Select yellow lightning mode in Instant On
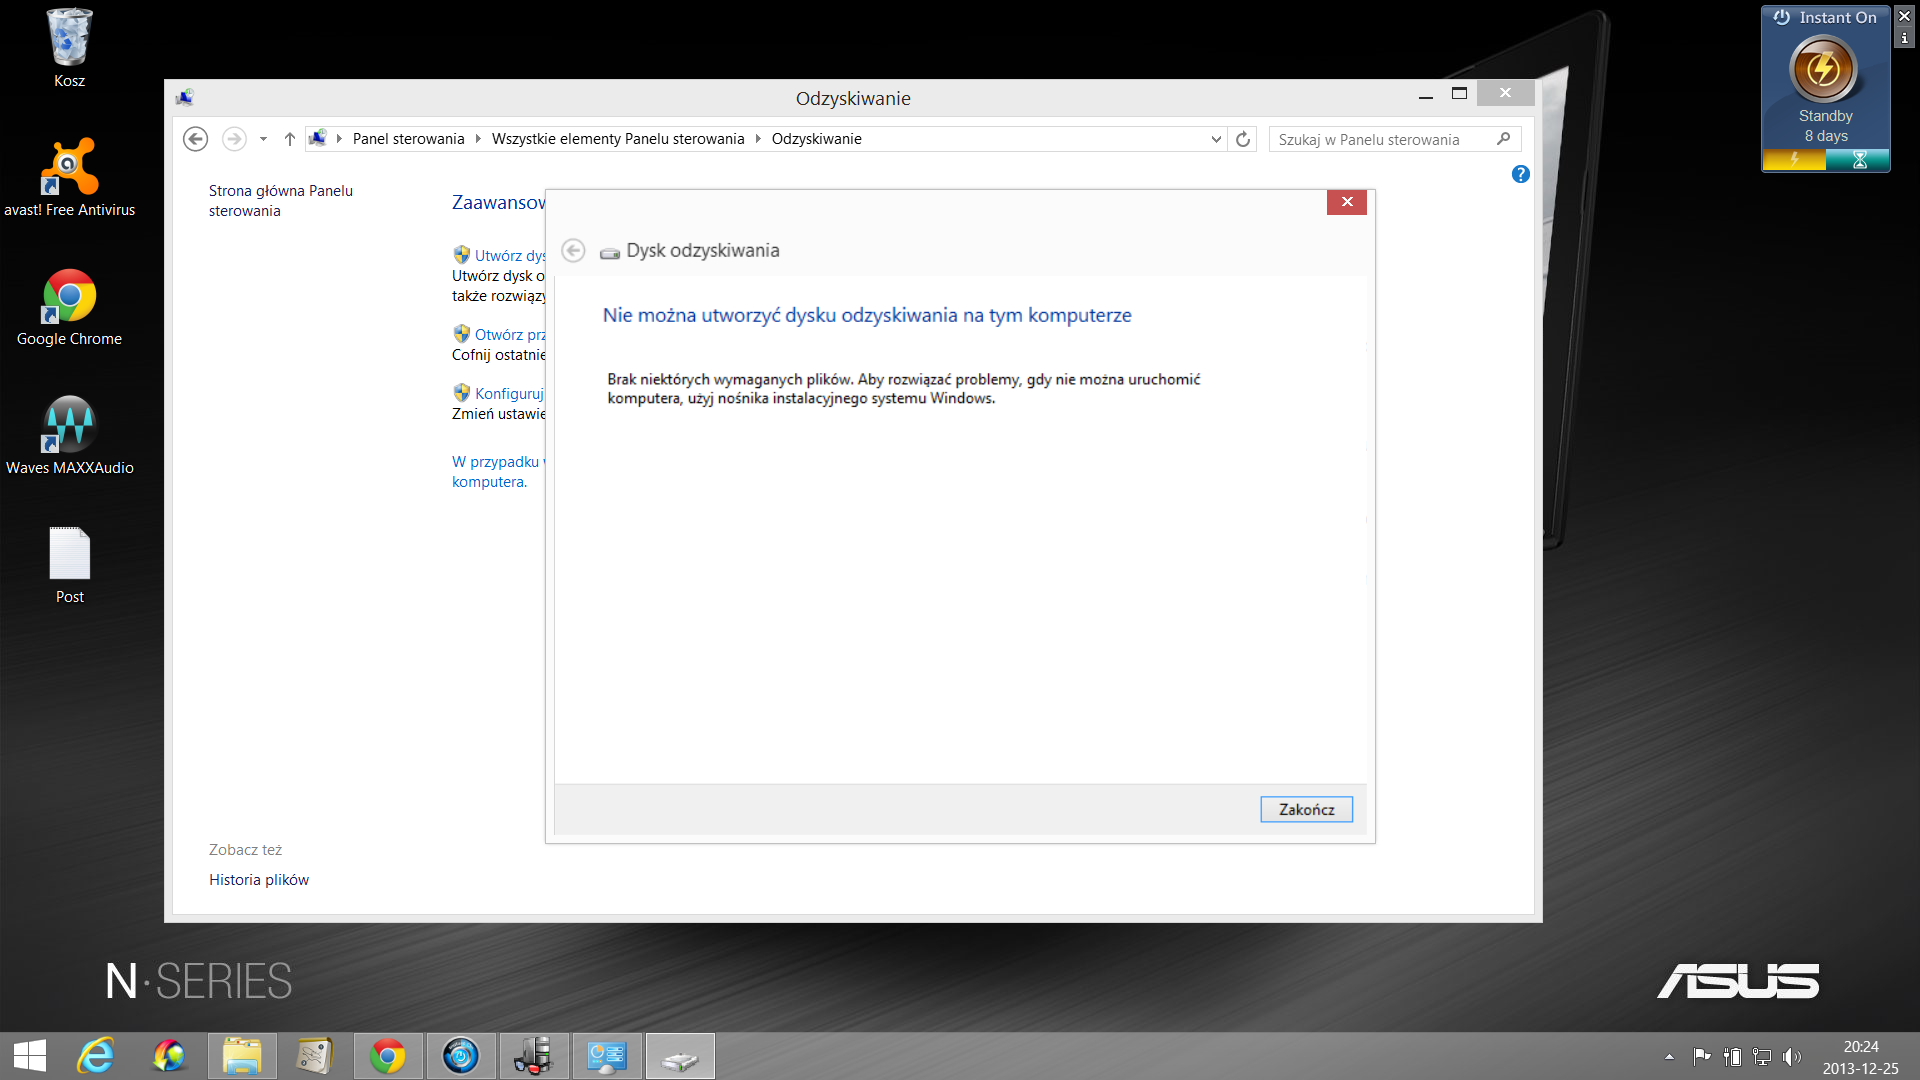 [x=1794, y=160]
